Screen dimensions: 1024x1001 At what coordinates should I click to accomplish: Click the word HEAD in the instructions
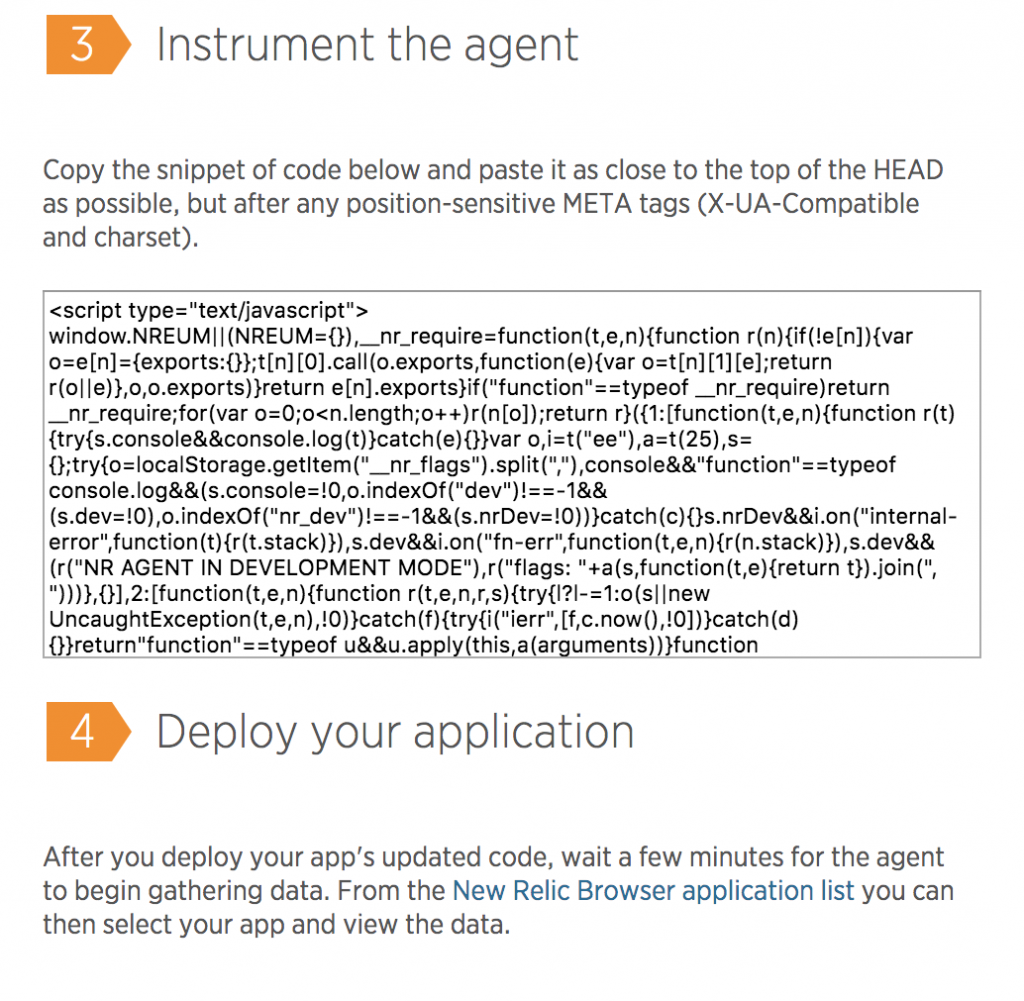click(x=908, y=170)
